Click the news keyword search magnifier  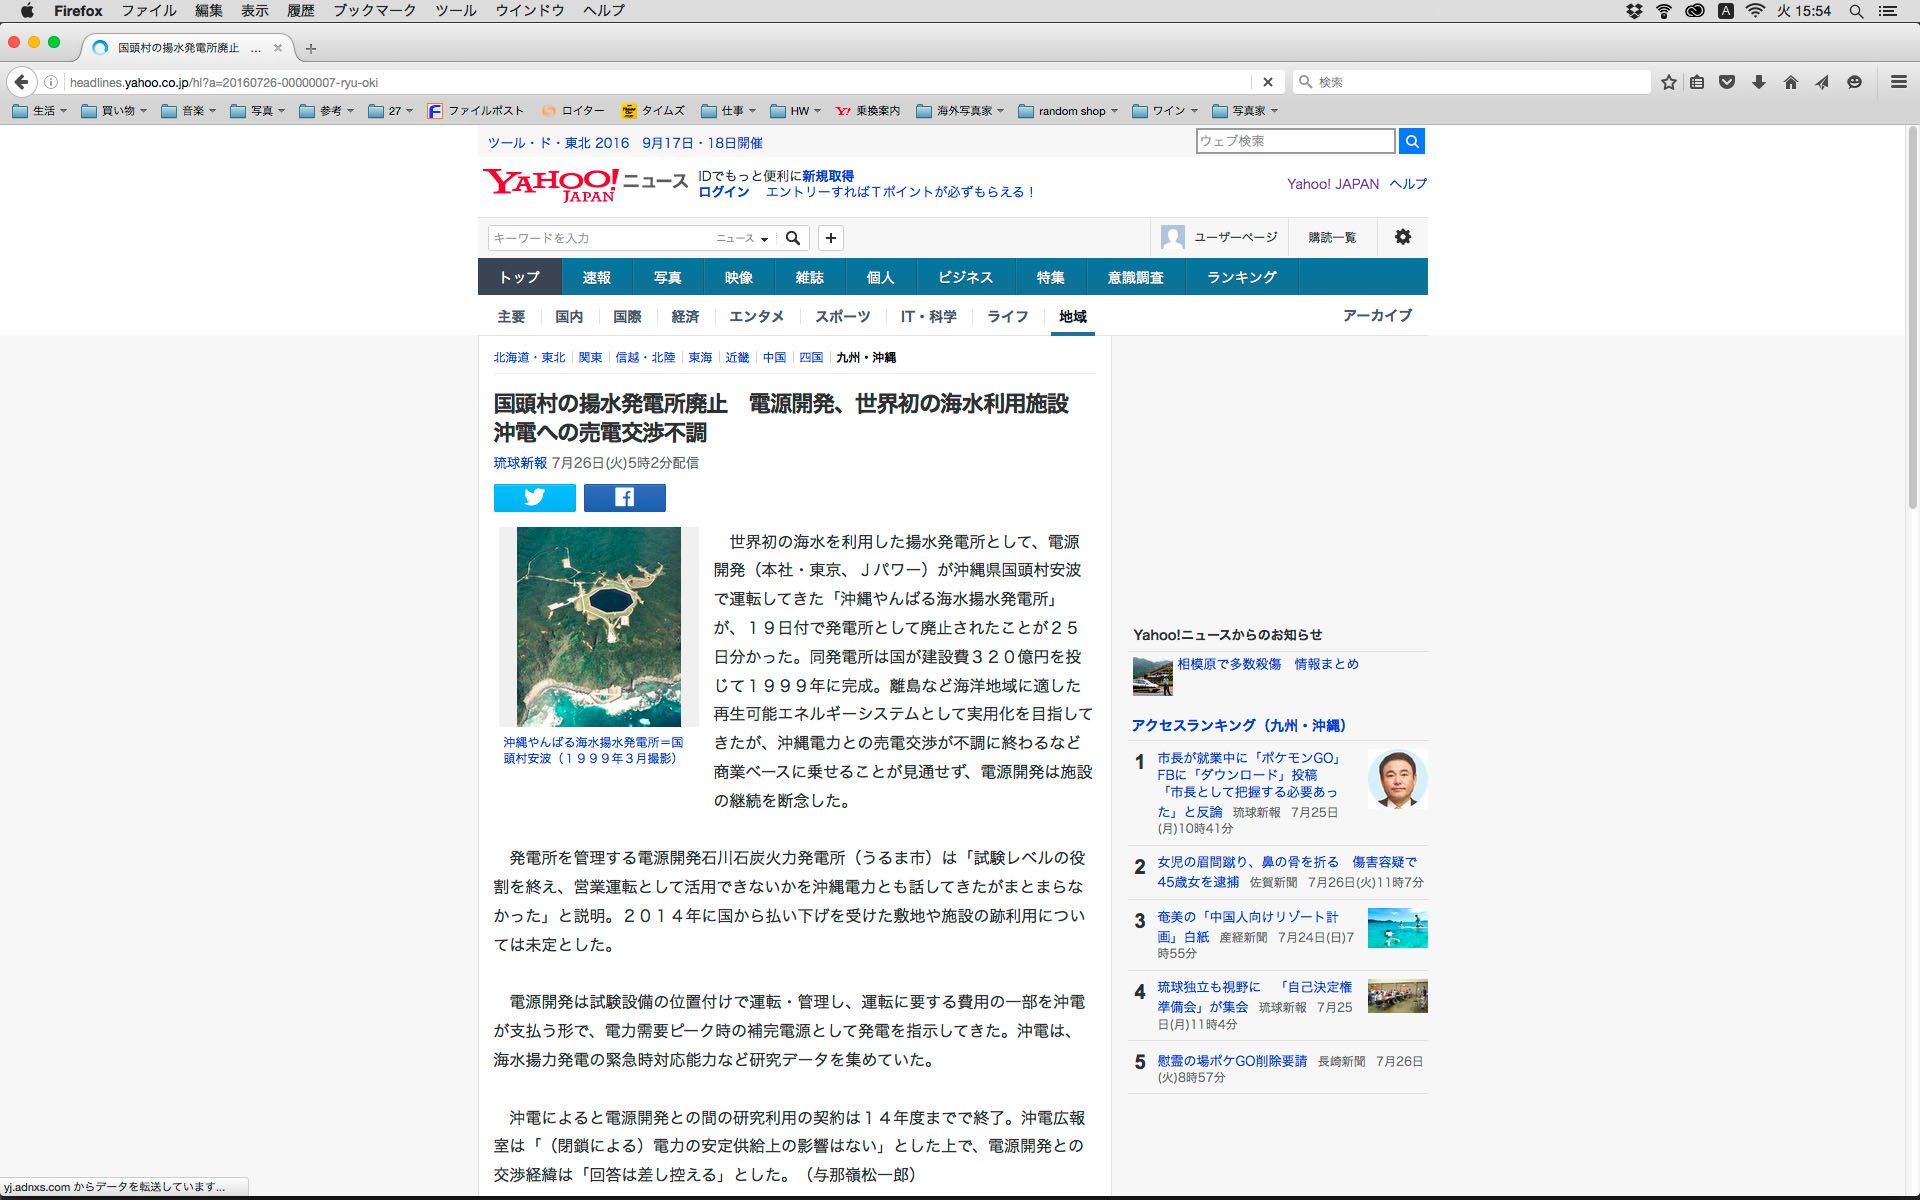click(793, 238)
